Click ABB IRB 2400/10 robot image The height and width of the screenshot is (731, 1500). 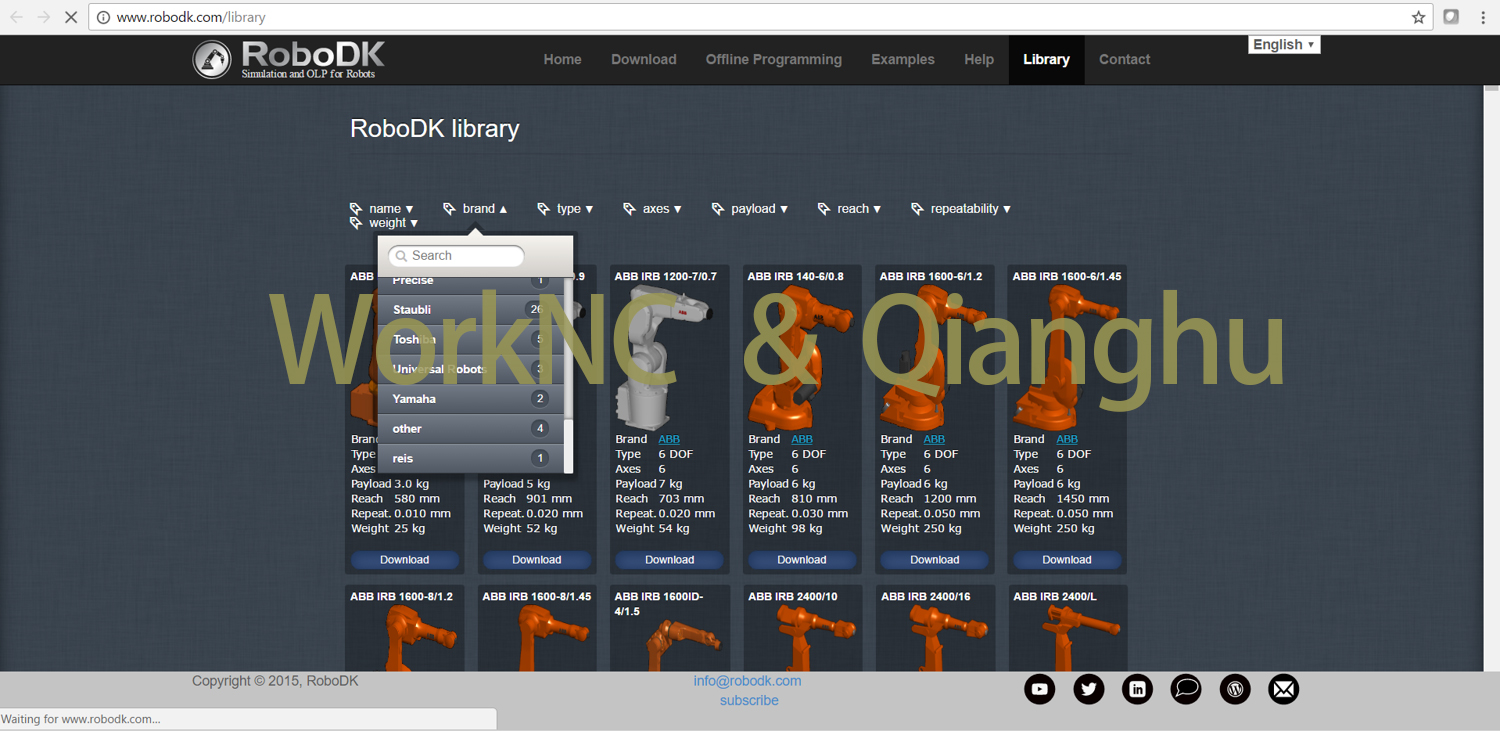tap(817, 638)
